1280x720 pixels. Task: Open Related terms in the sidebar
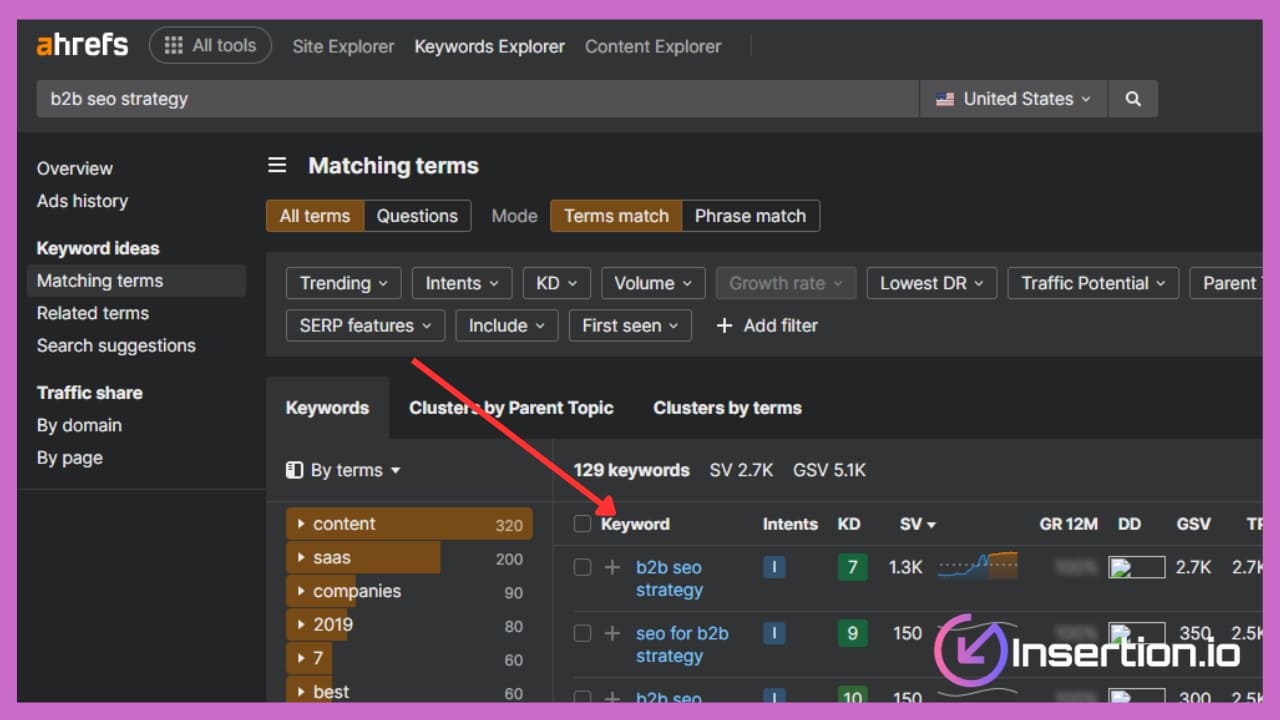tap(93, 313)
